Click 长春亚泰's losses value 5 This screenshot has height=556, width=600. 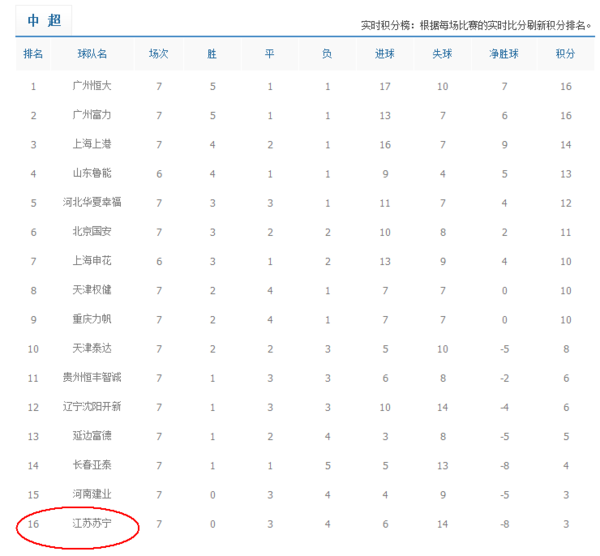point(328,466)
